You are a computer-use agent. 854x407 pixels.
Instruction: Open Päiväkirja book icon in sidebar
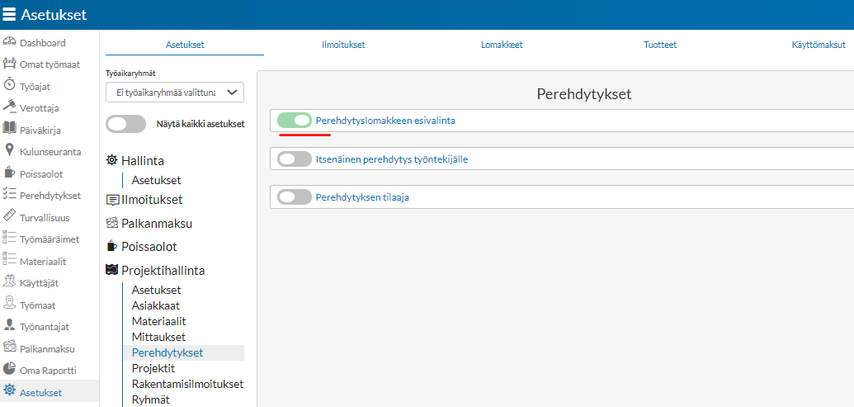point(10,128)
